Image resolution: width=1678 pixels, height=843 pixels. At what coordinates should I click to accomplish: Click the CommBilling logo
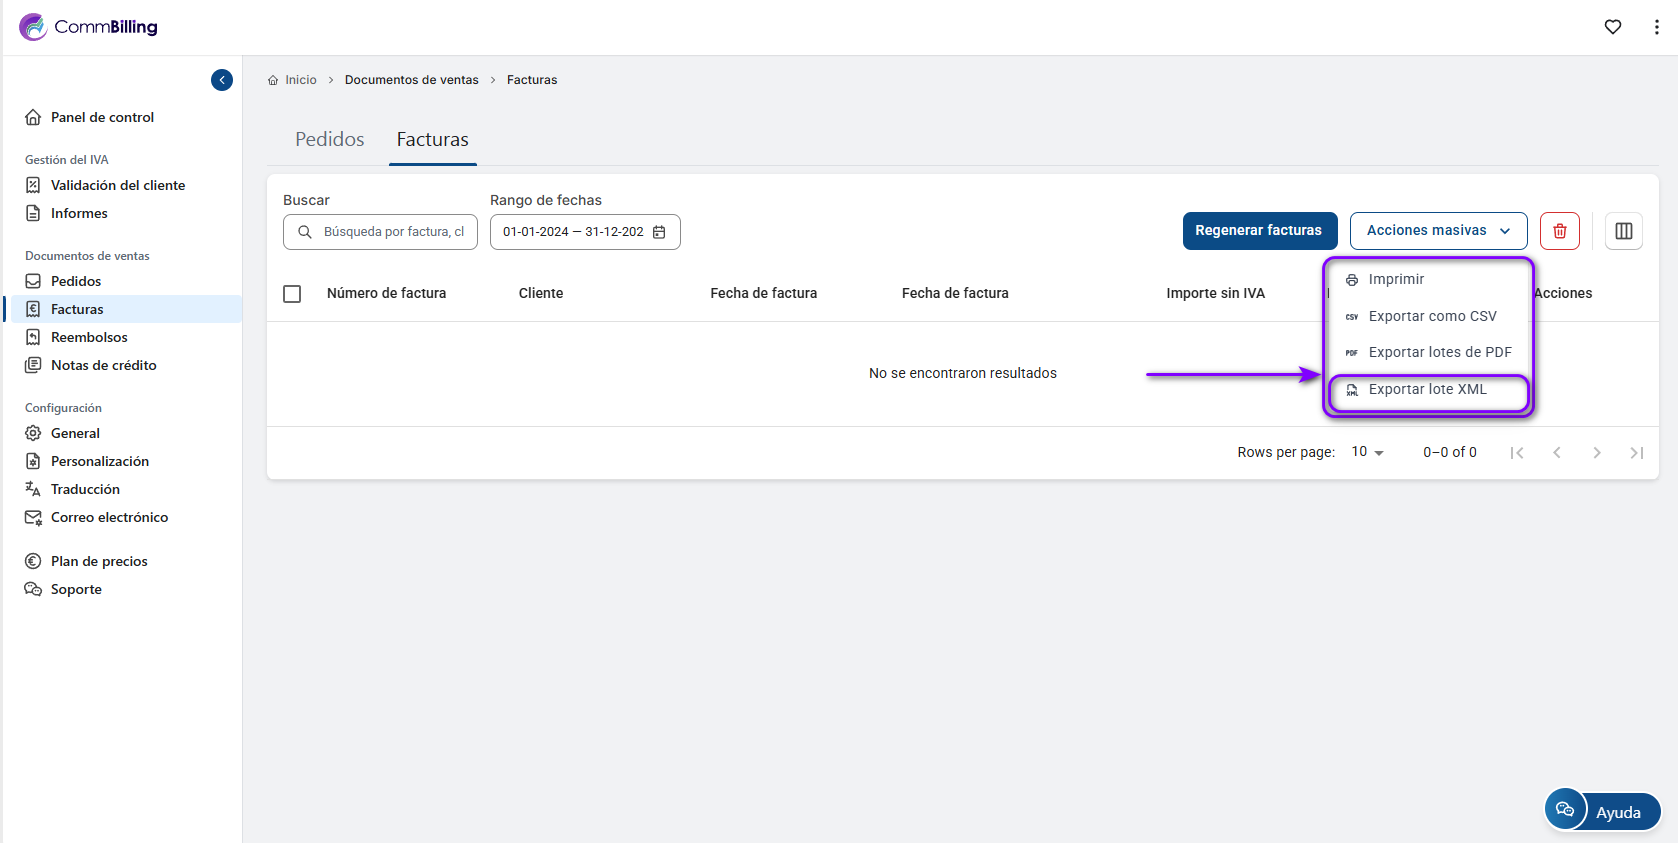click(x=88, y=27)
